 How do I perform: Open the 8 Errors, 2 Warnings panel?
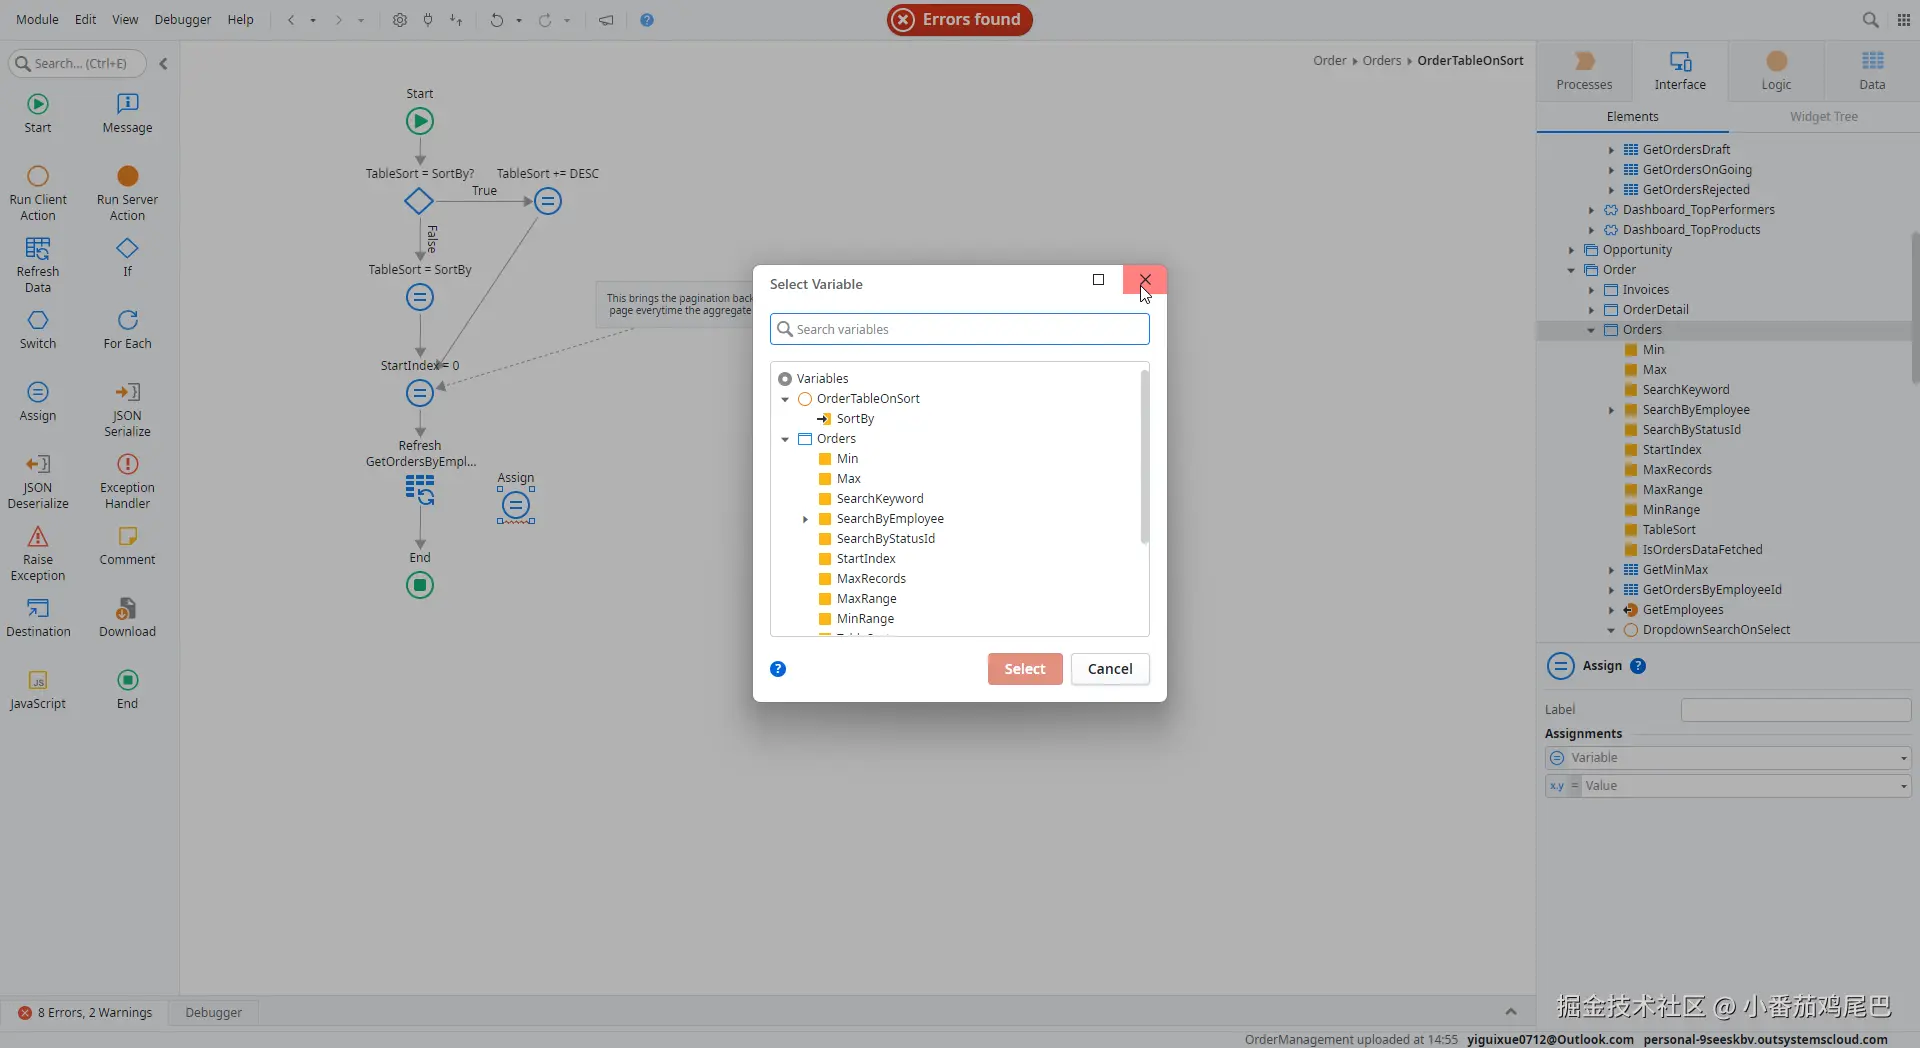tap(85, 1013)
